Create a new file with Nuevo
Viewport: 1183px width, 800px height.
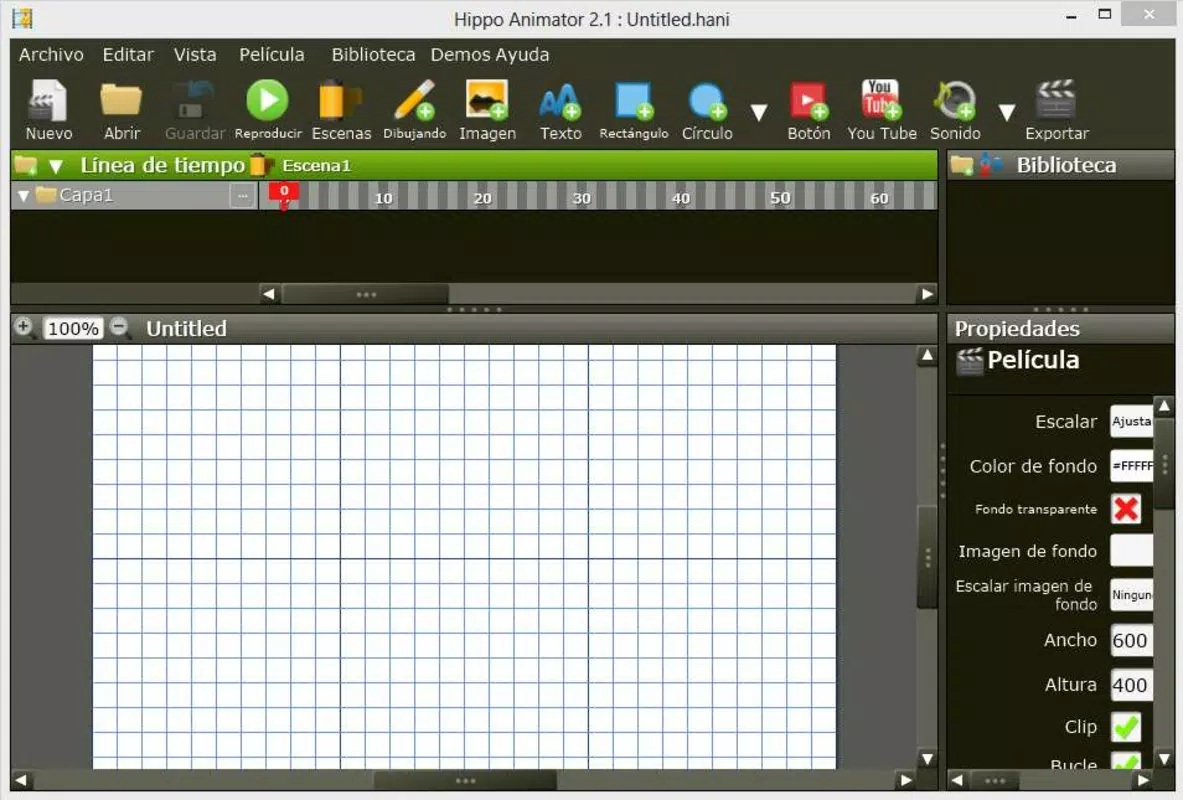[x=48, y=109]
